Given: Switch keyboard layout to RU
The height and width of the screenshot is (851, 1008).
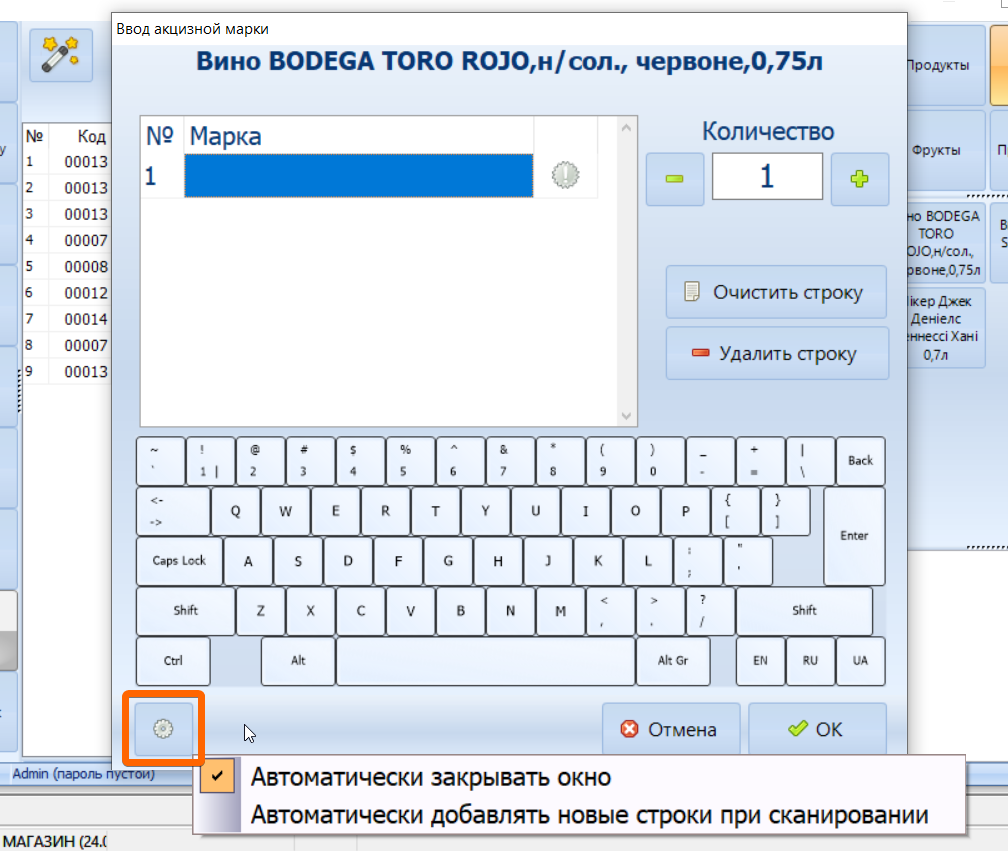Looking at the screenshot, I should tap(810, 661).
